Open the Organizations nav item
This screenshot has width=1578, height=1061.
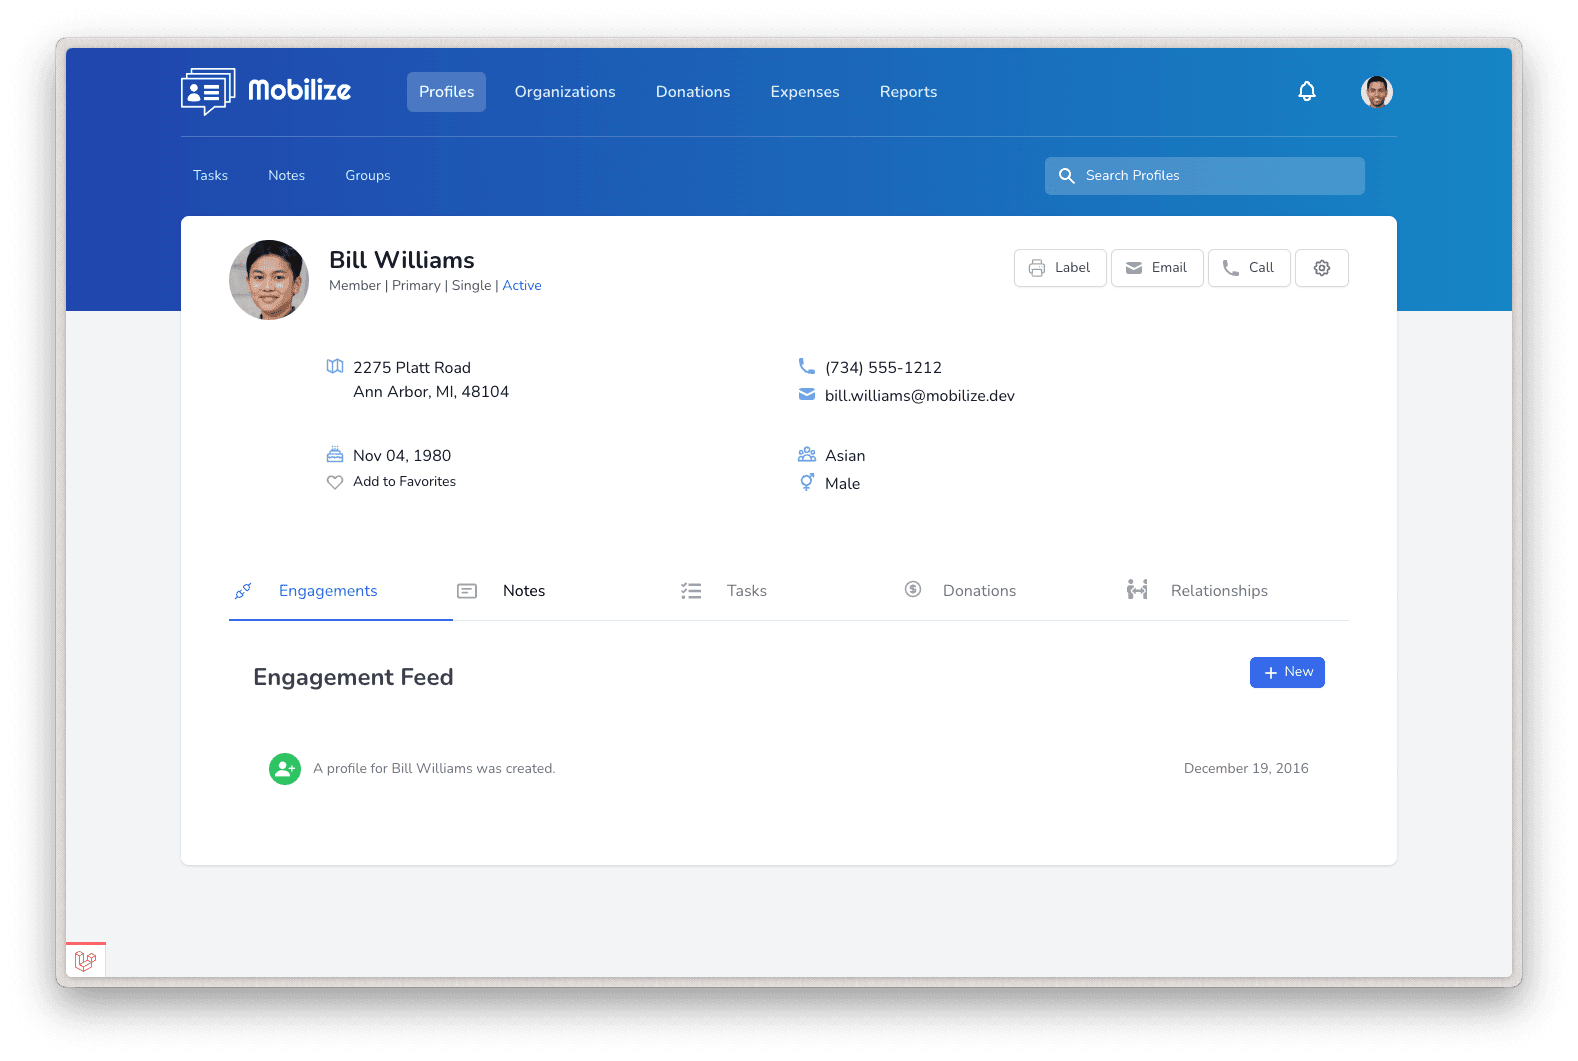click(x=565, y=92)
